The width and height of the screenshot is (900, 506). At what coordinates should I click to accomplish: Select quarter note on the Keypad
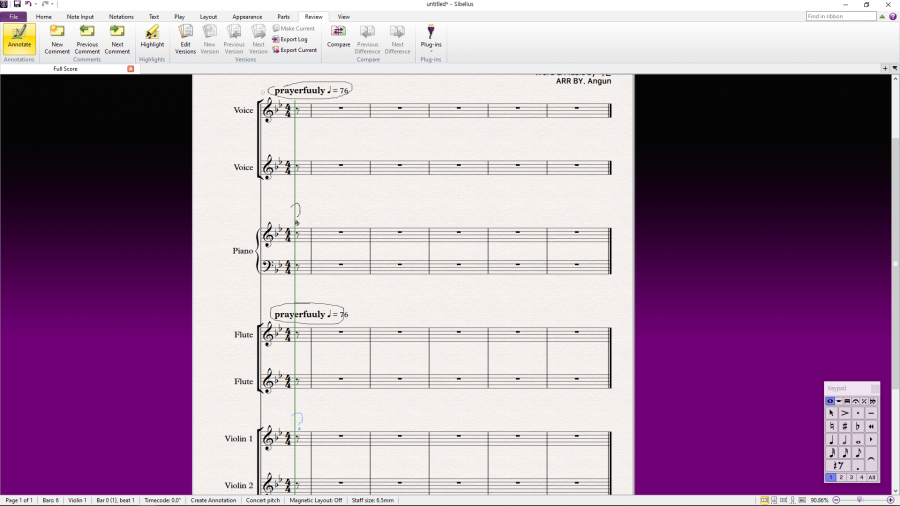[x=832, y=439]
